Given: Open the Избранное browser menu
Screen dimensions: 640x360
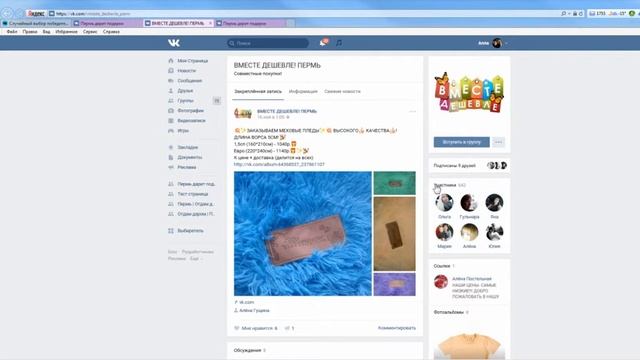Looking at the screenshot, I should (67, 31).
